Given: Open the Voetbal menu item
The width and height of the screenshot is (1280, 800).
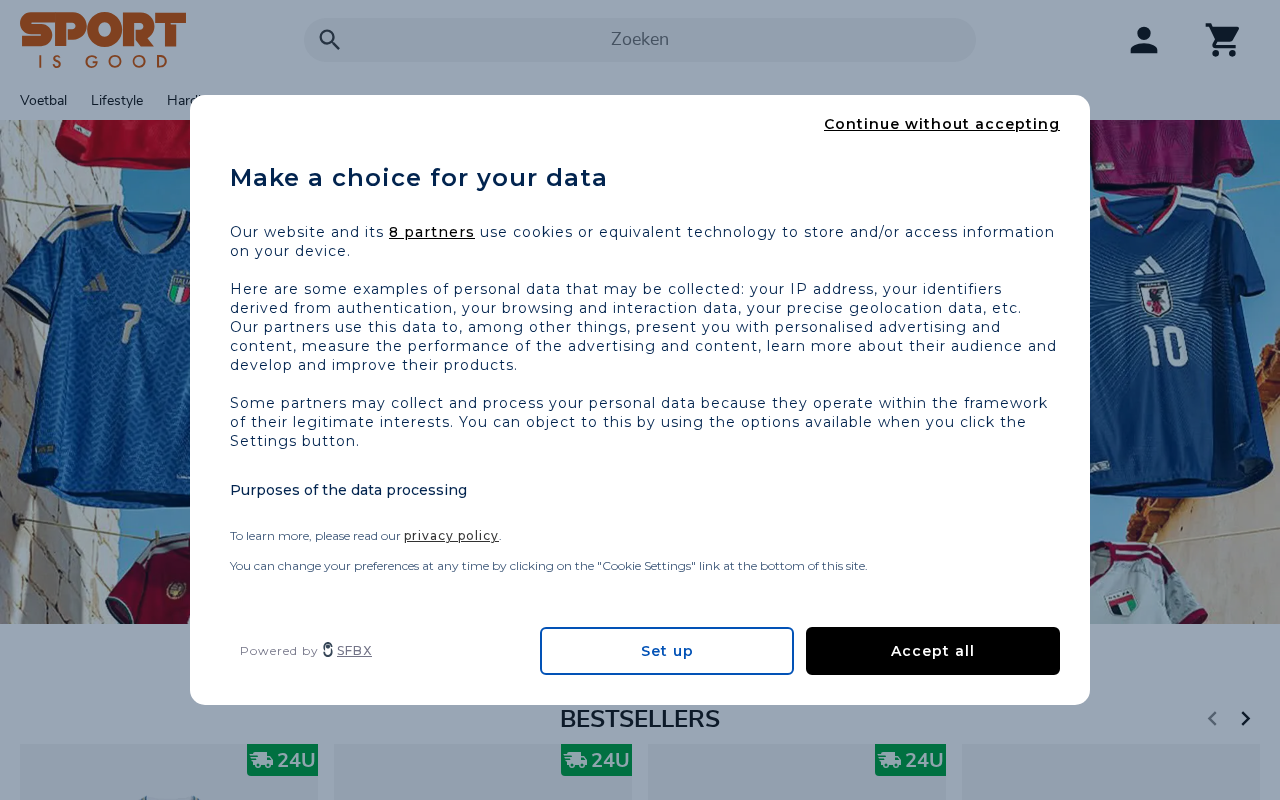Looking at the screenshot, I should tap(43, 100).
